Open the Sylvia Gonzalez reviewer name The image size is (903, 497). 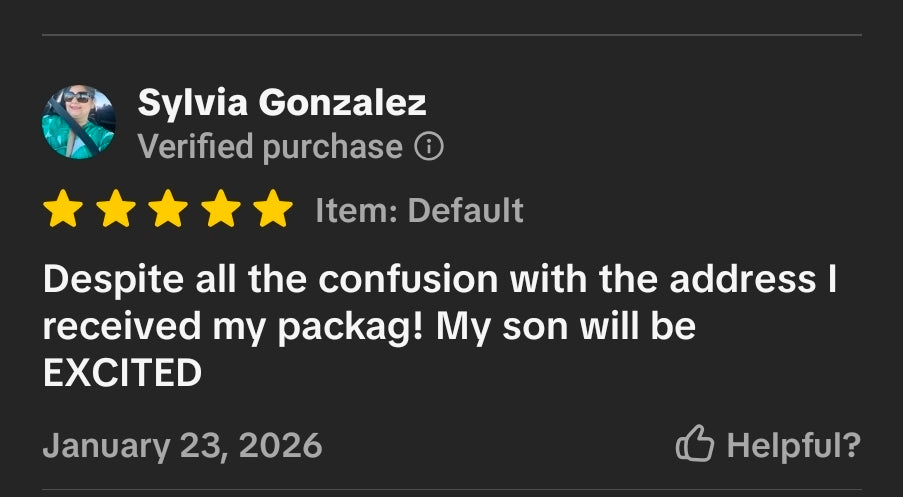(282, 103)
